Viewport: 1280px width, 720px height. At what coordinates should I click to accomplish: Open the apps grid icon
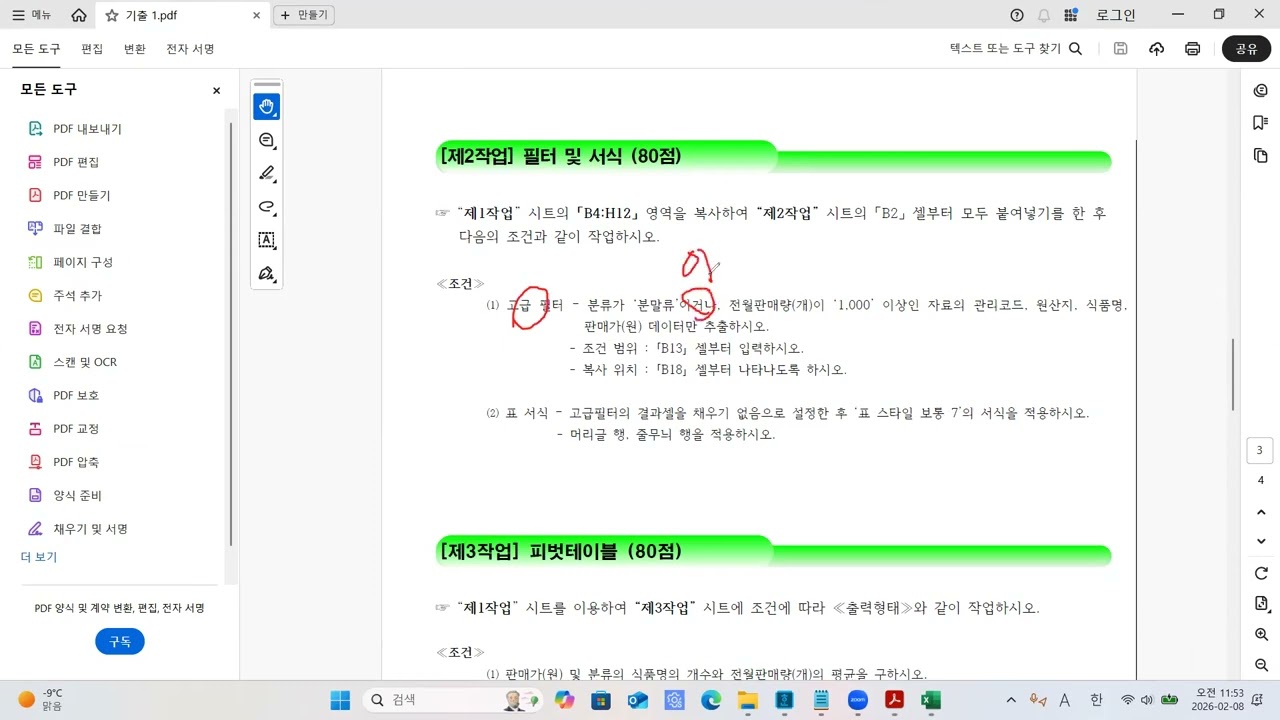(x=1071, y=15)
